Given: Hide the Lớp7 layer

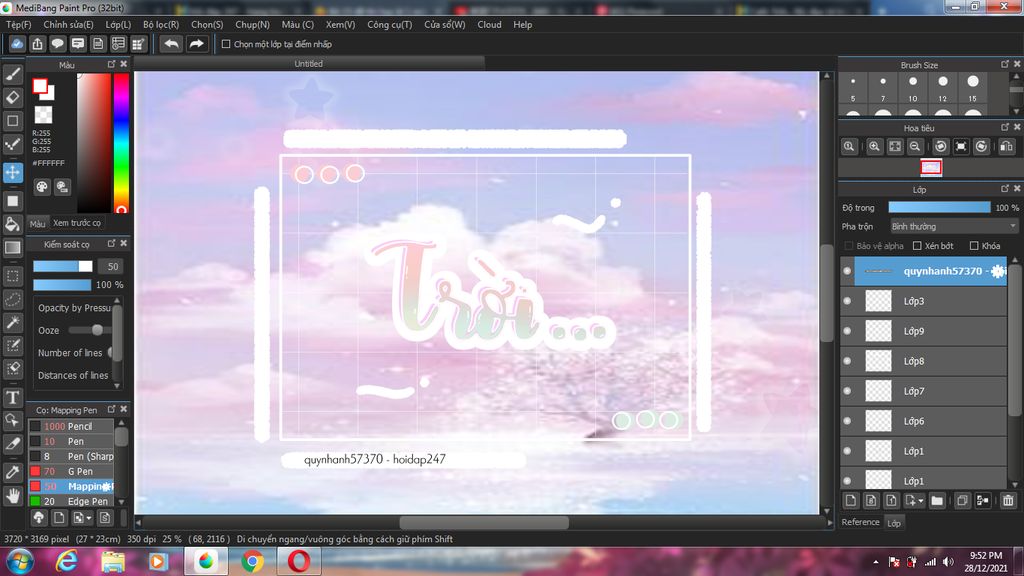Looking at the screenshot, I should (x=847, y=391).
